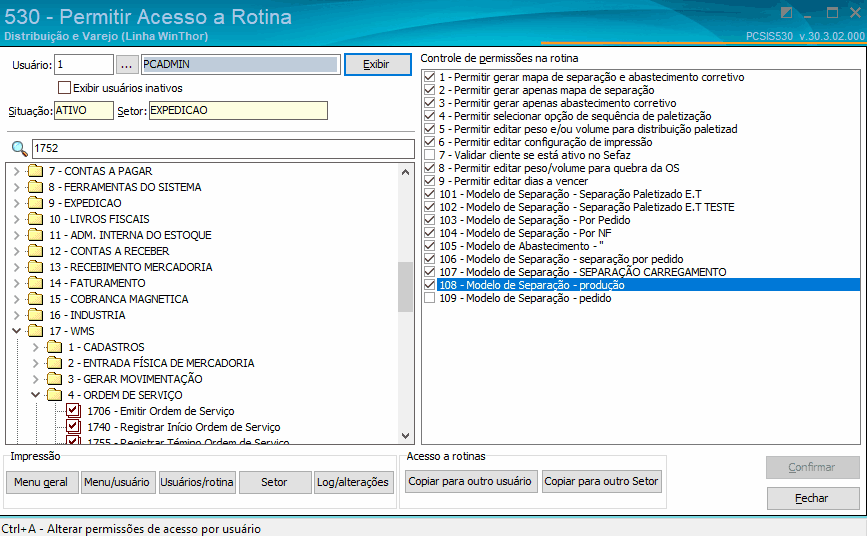Click the window restore icon in title bar

tap(832, 13)
